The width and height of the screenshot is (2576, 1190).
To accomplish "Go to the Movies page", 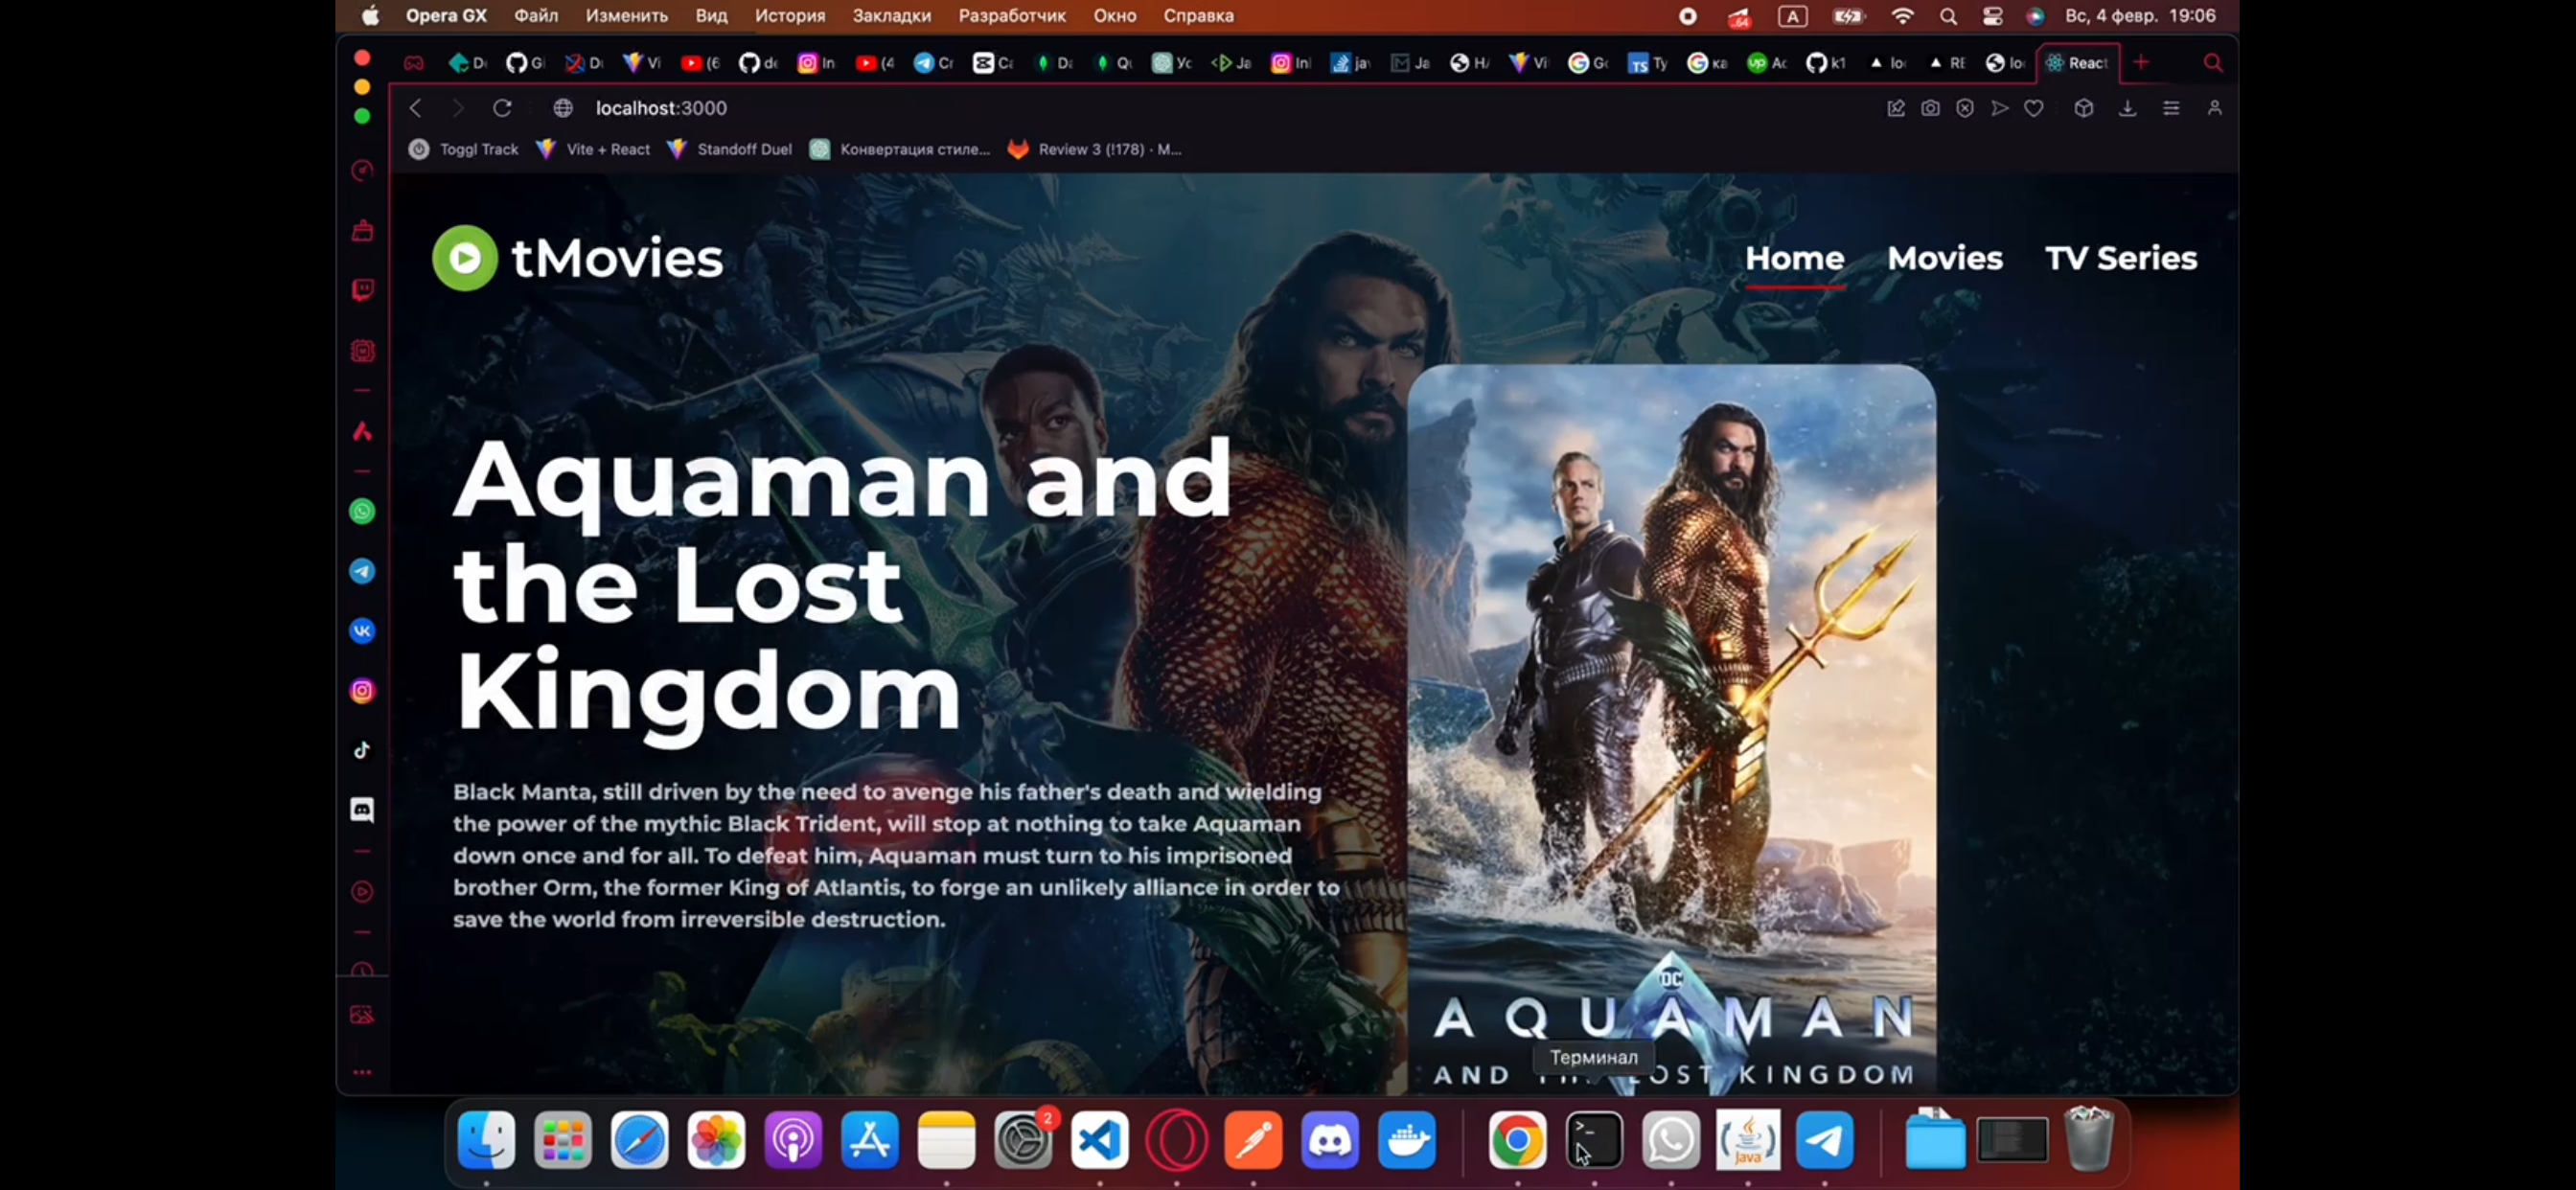I will pos(1944,258).
